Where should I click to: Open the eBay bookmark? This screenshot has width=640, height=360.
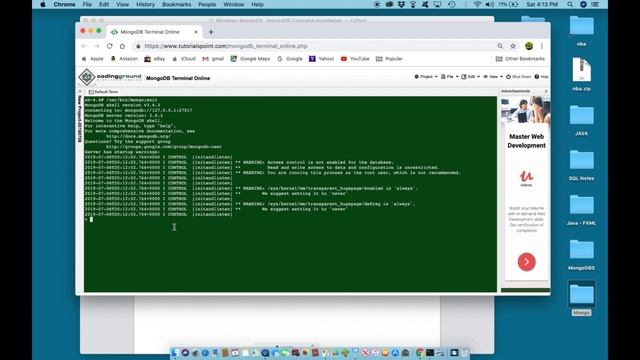[155, 59]
